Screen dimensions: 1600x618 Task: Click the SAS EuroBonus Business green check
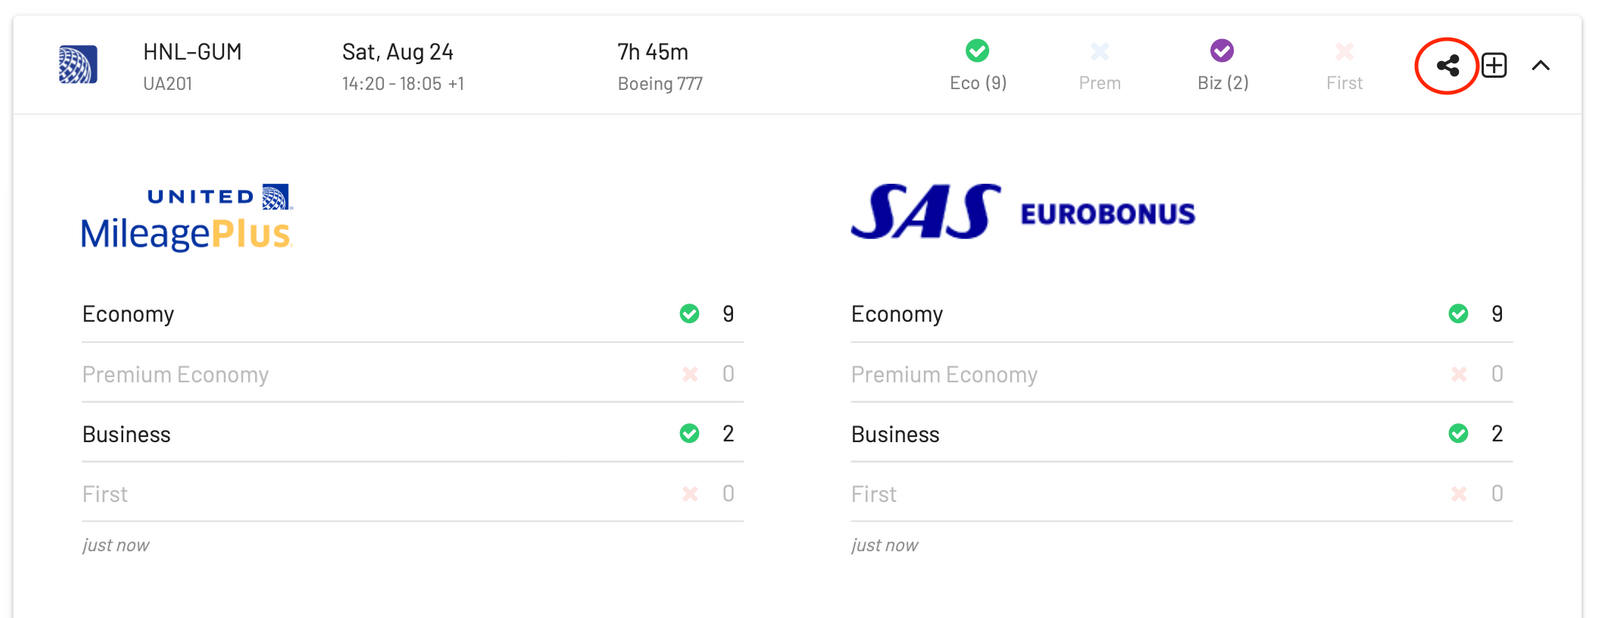[1458, 433]
